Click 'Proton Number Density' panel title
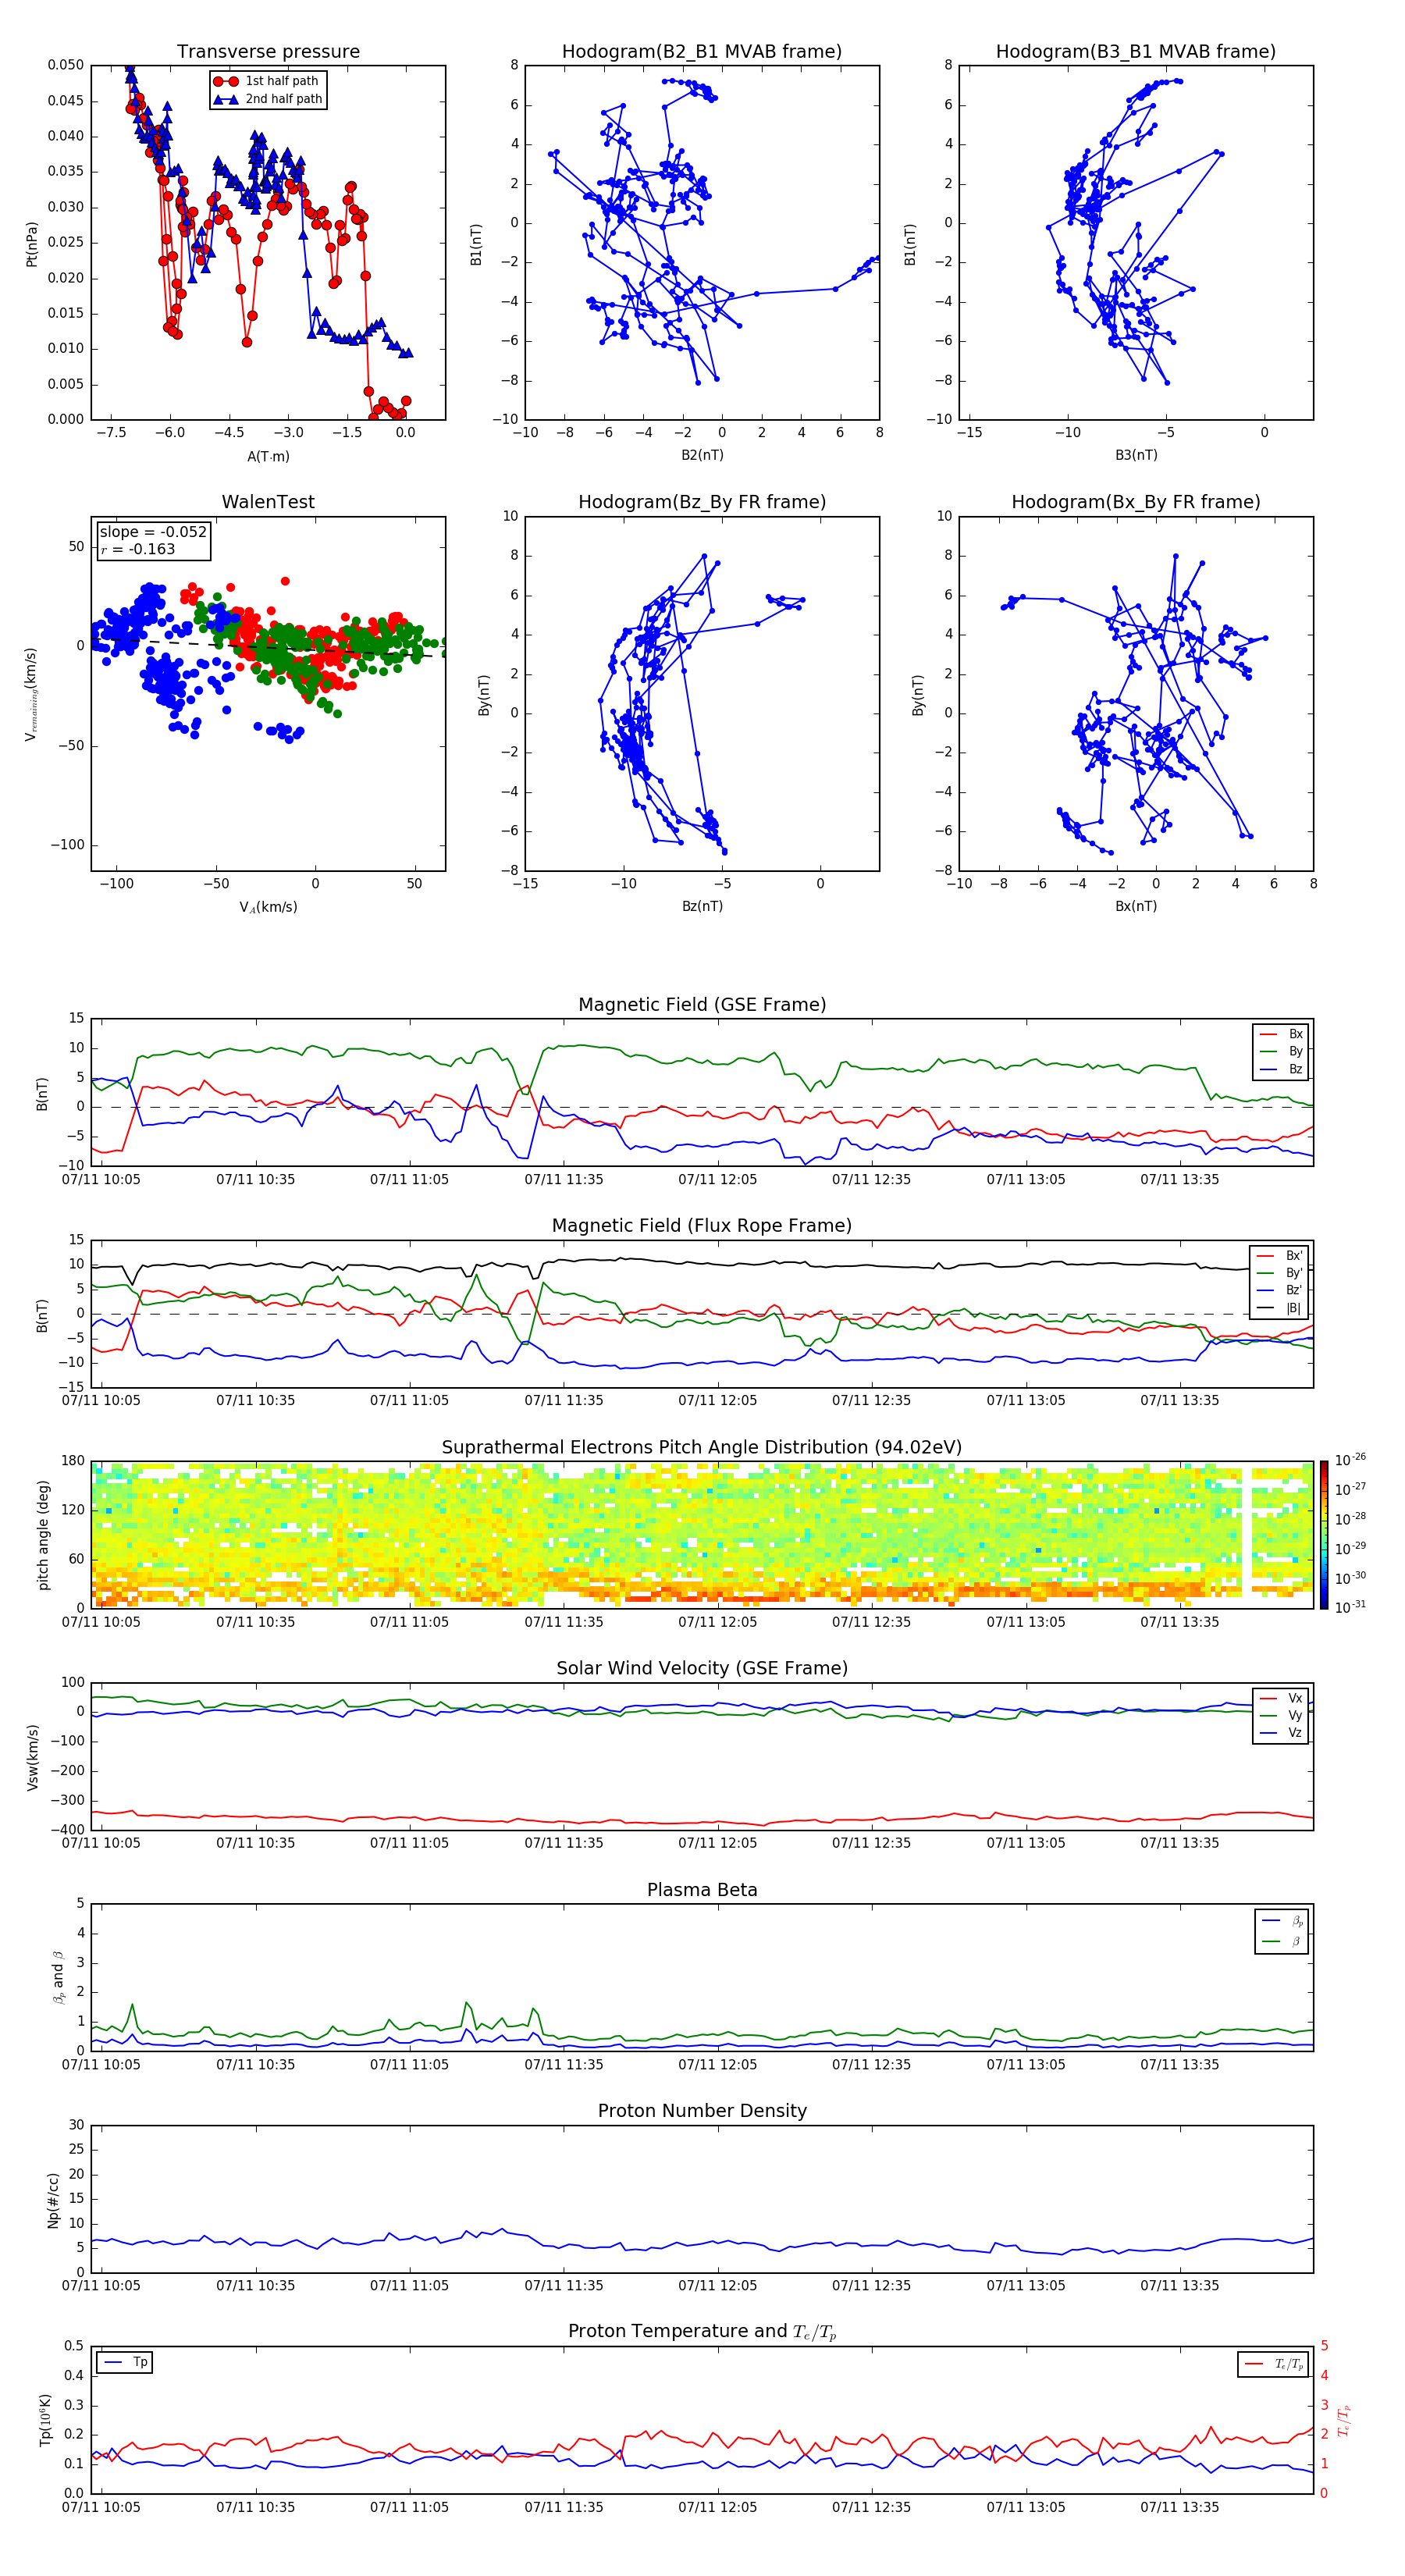The height and width of the screenshot is (2576, 1405). [x=702, y=2111]
